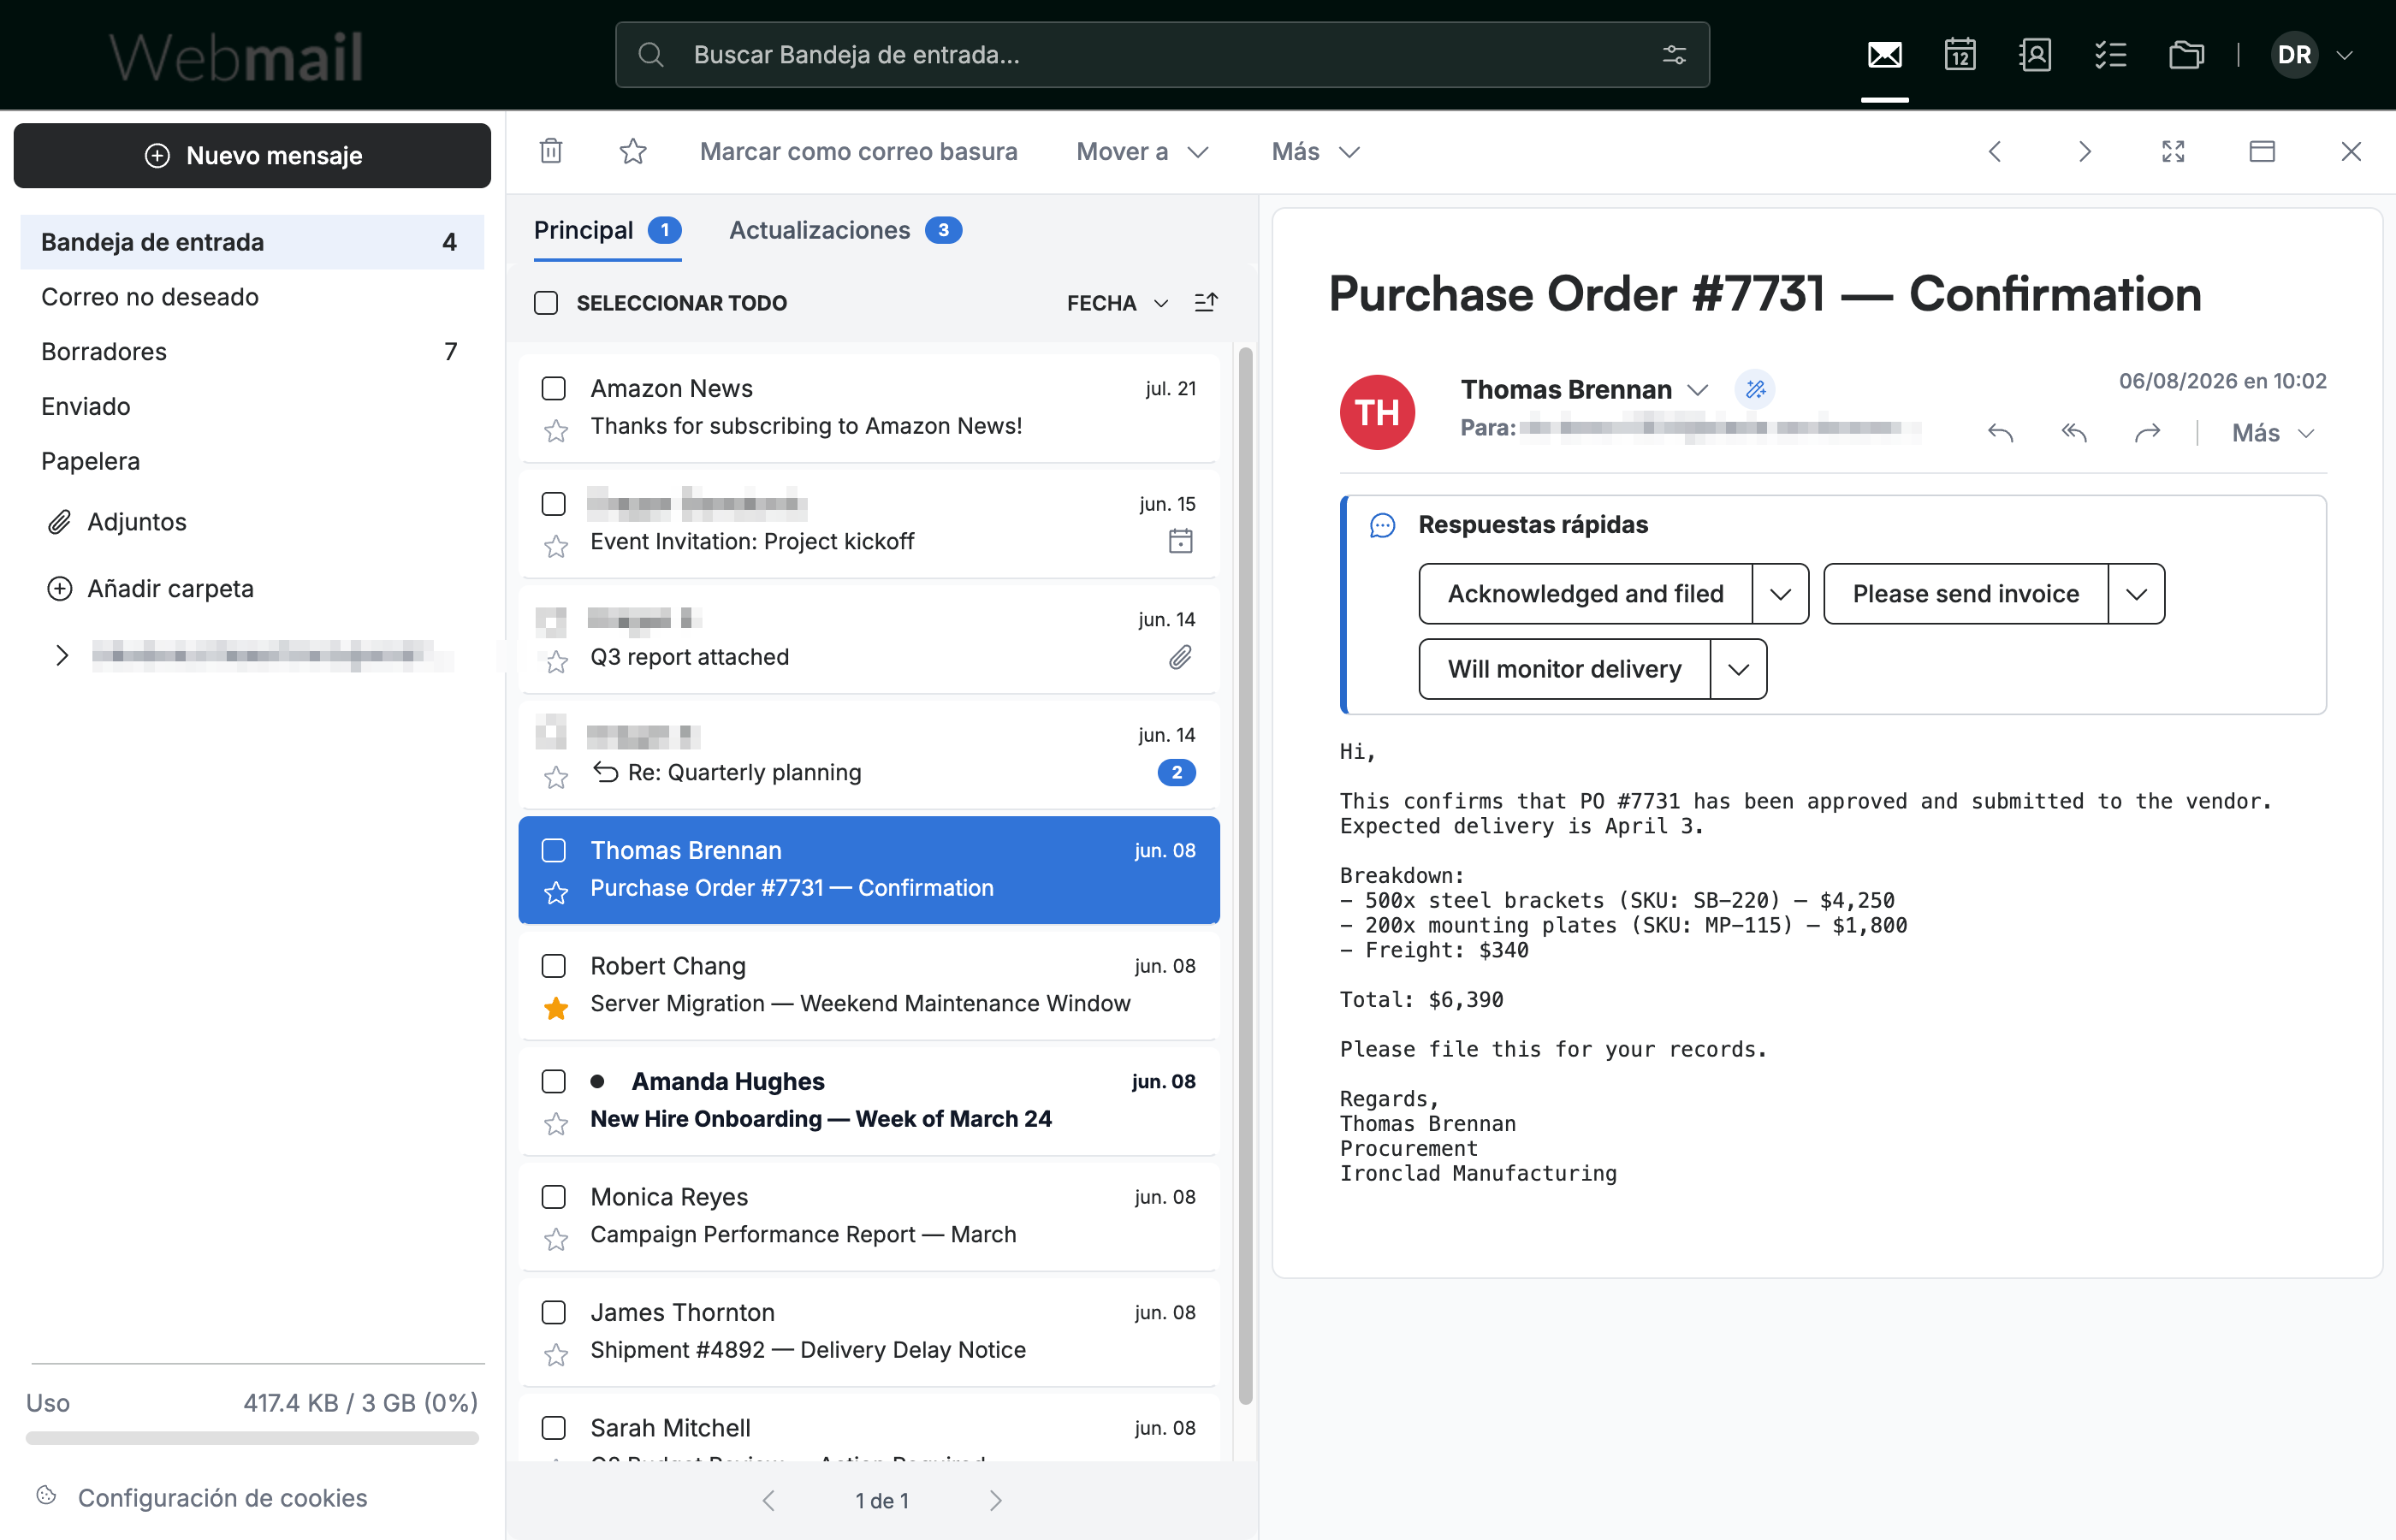The image size is (2396, 1540).
Task: Tick the Amanda Hughes message checkbox
Action: pyautogui.click(x=553, y=1081)
